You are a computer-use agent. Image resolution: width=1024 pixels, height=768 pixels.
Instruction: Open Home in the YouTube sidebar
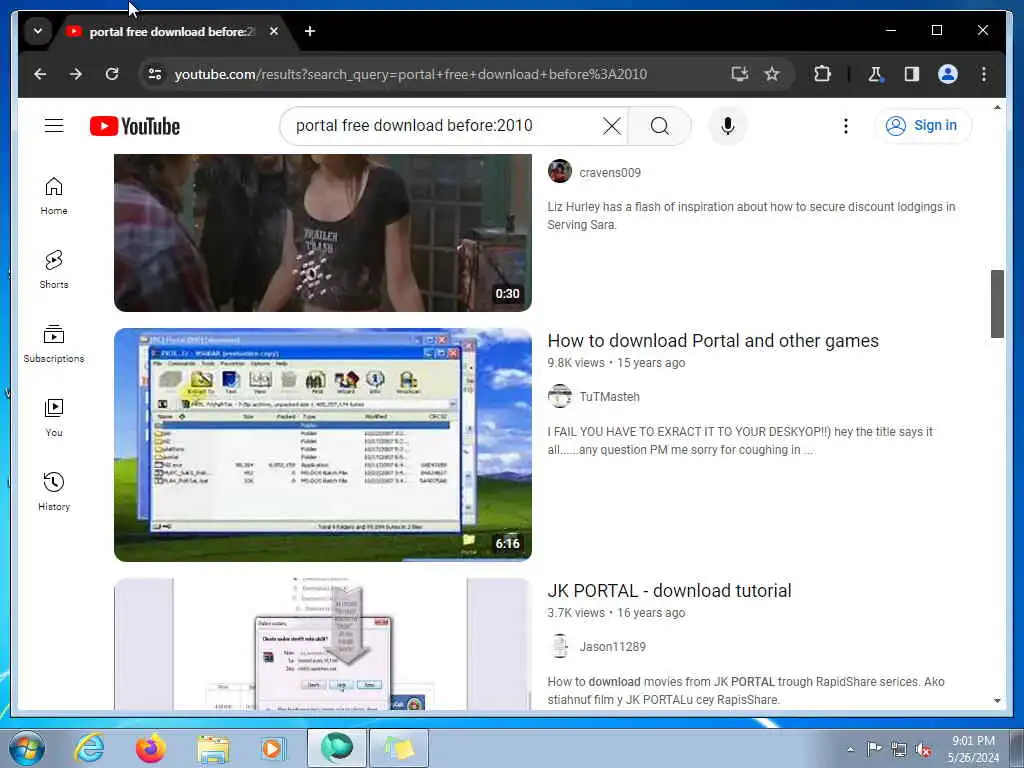pos(54,196)
